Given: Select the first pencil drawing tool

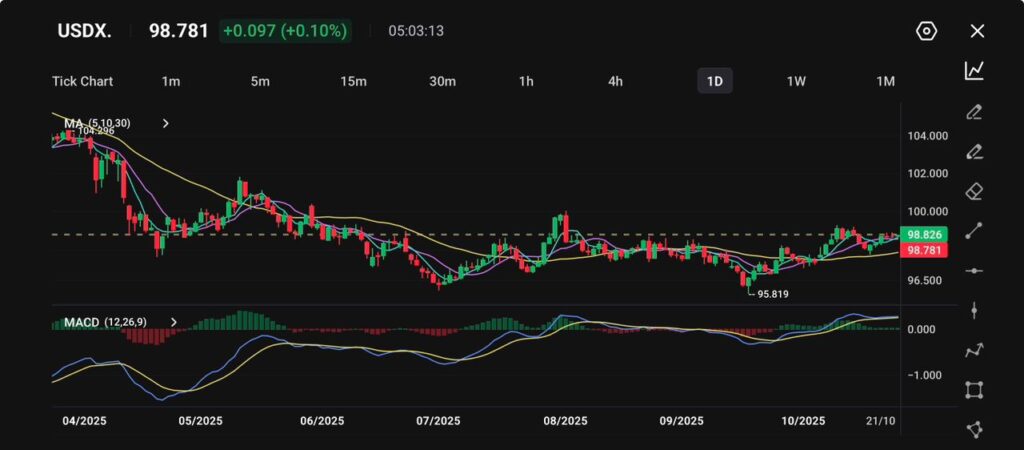Looking at the screenshot, I should [x=974, y=111].
